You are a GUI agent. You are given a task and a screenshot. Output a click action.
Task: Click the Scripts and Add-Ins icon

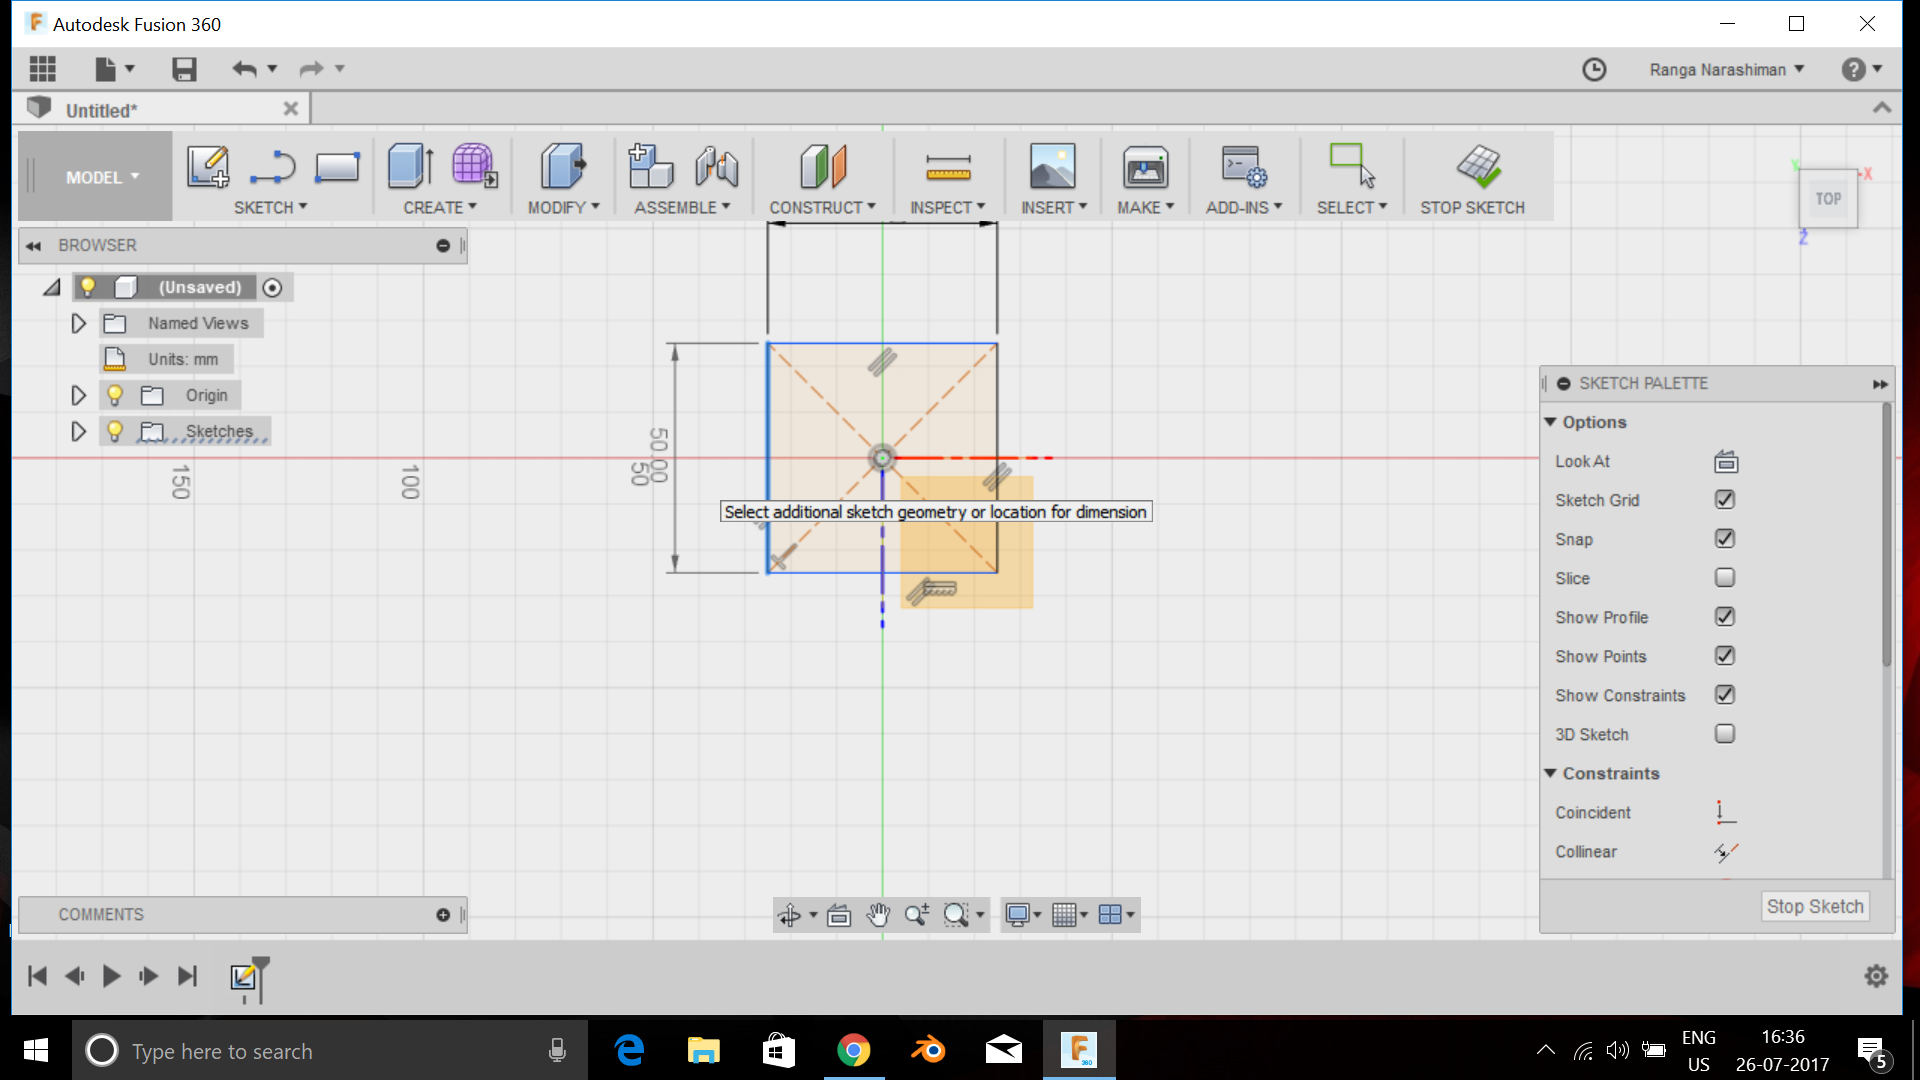1244,166
